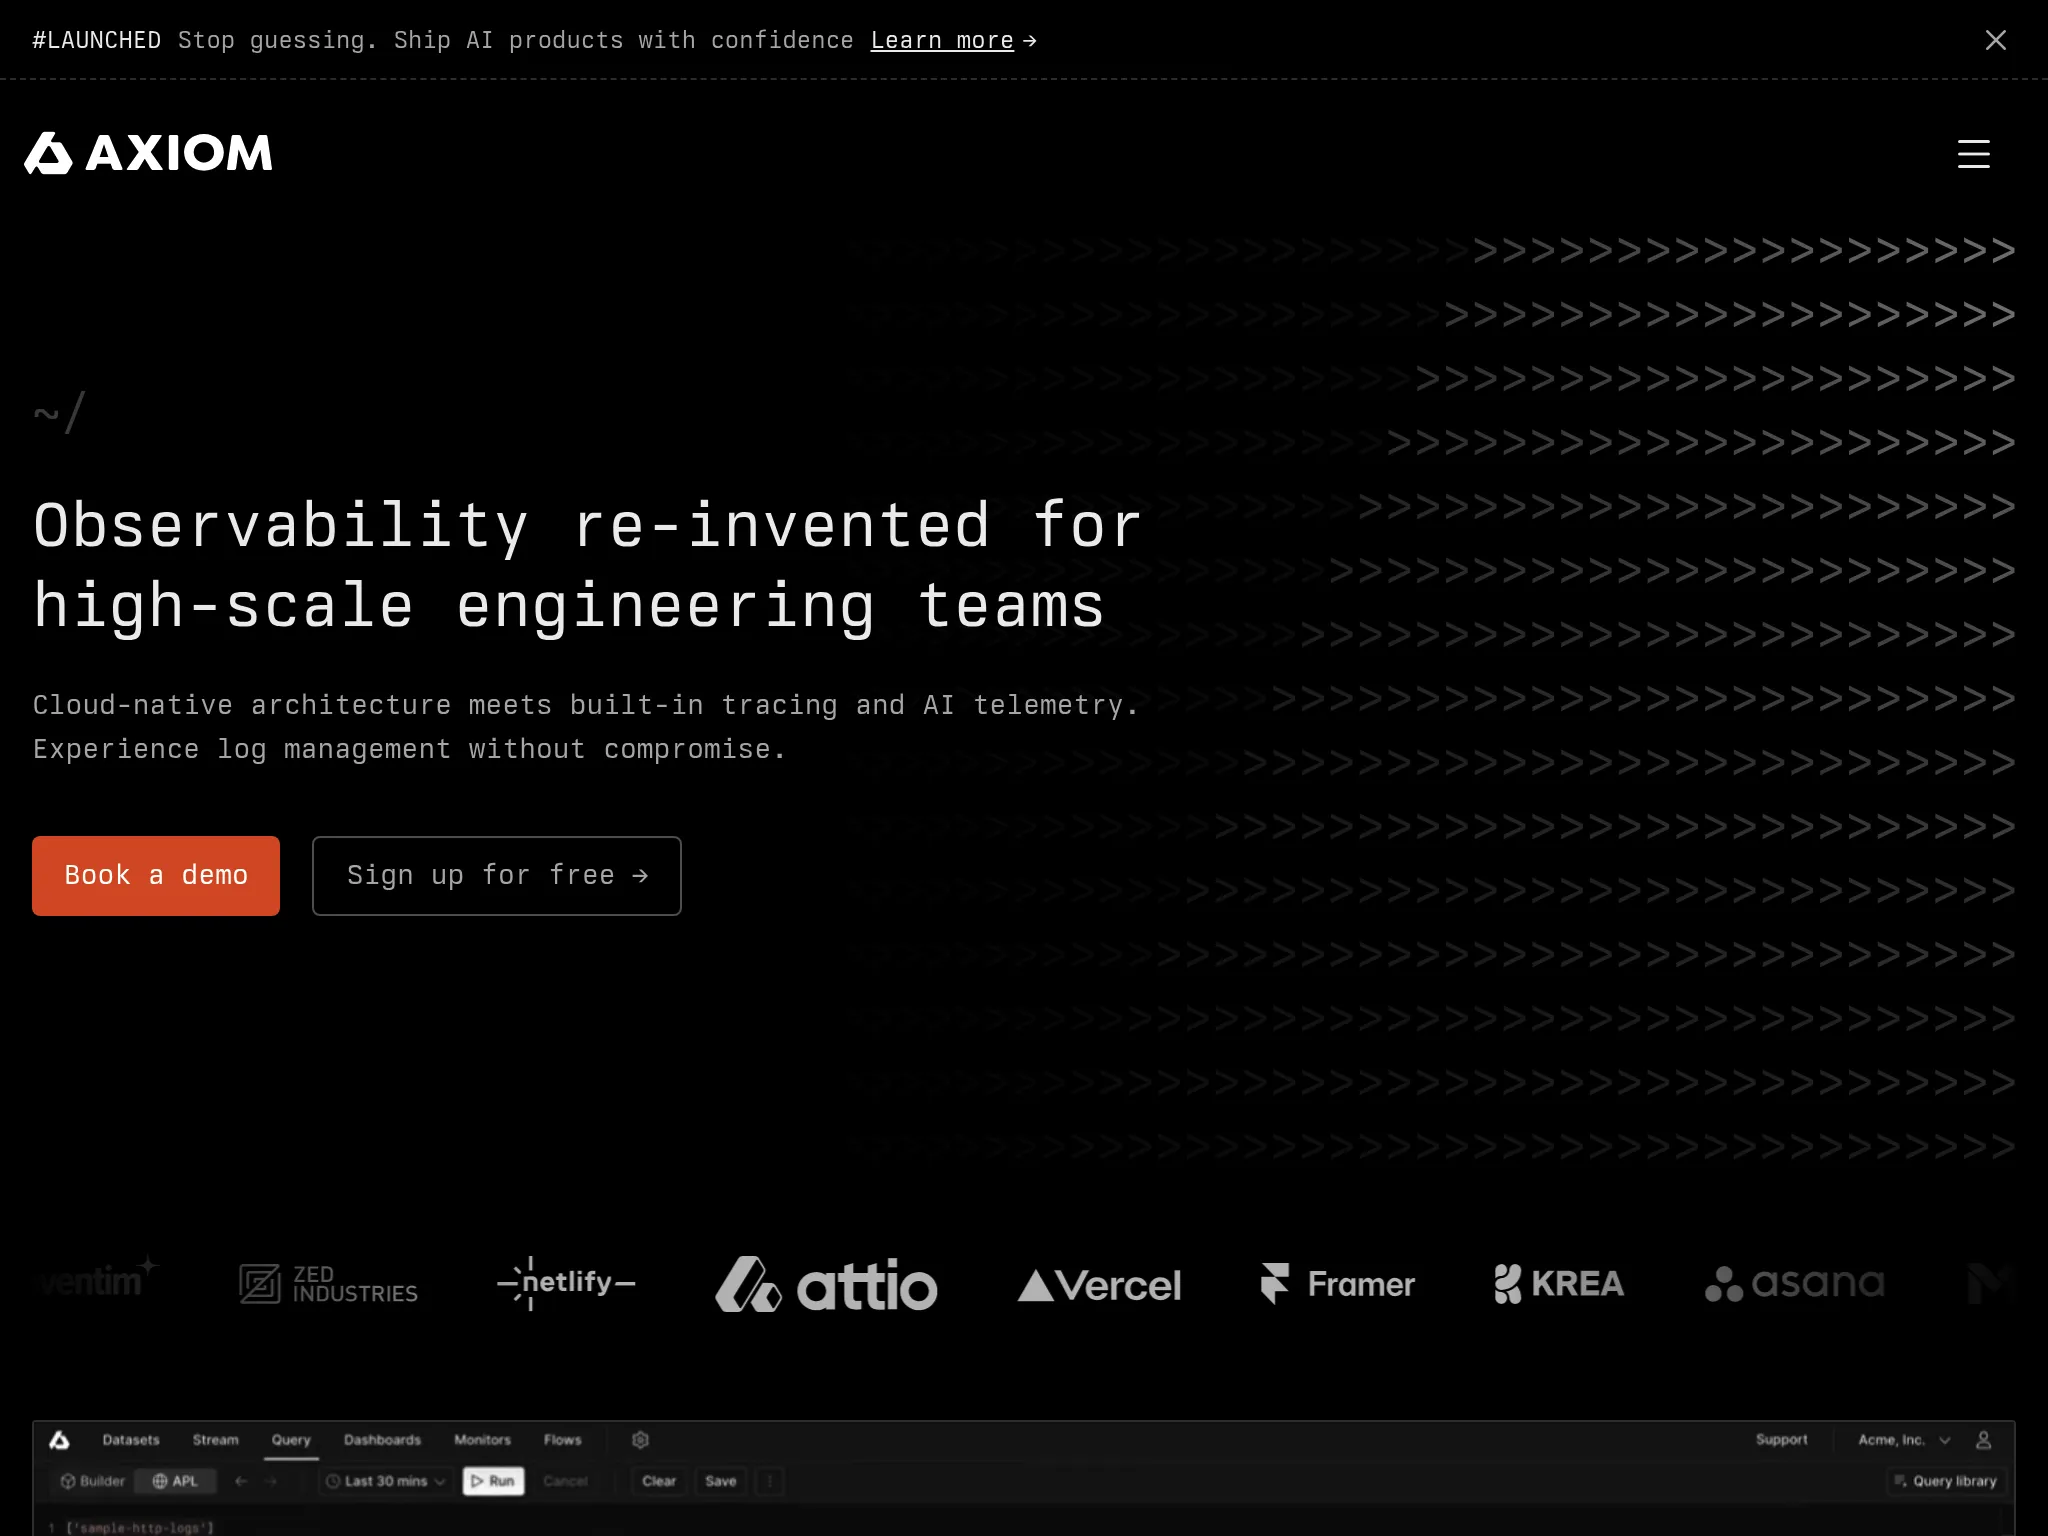Image resolution: width=2048 pixels, height=1536 pixels.
Task: Click the Netlify logo
Action: [566, 1283]
